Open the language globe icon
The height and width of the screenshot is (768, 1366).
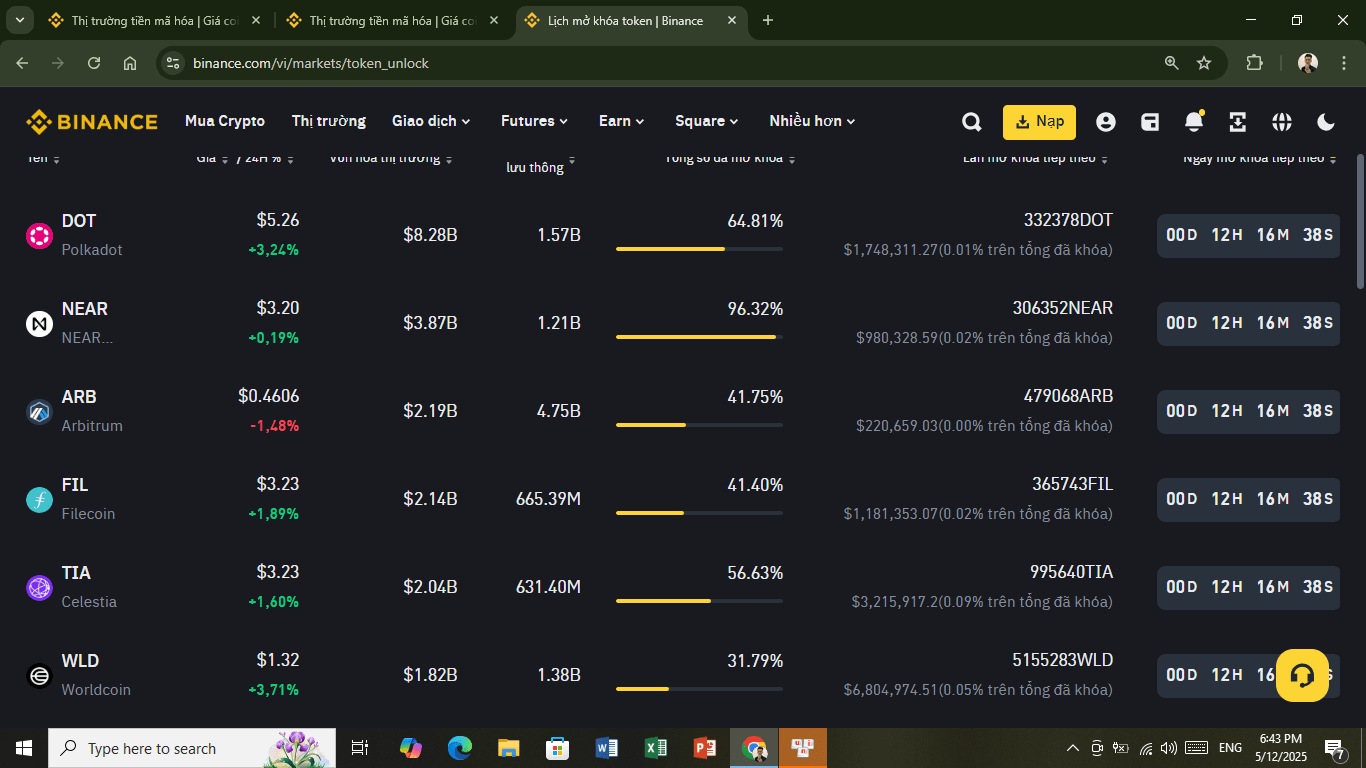pos(1282,122)
